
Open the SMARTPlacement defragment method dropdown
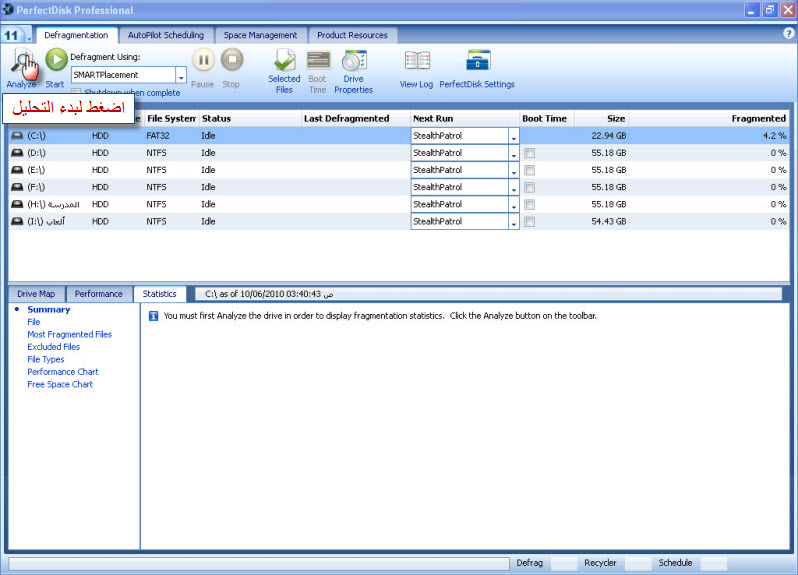pyautogui.click(x=181, y=75)
